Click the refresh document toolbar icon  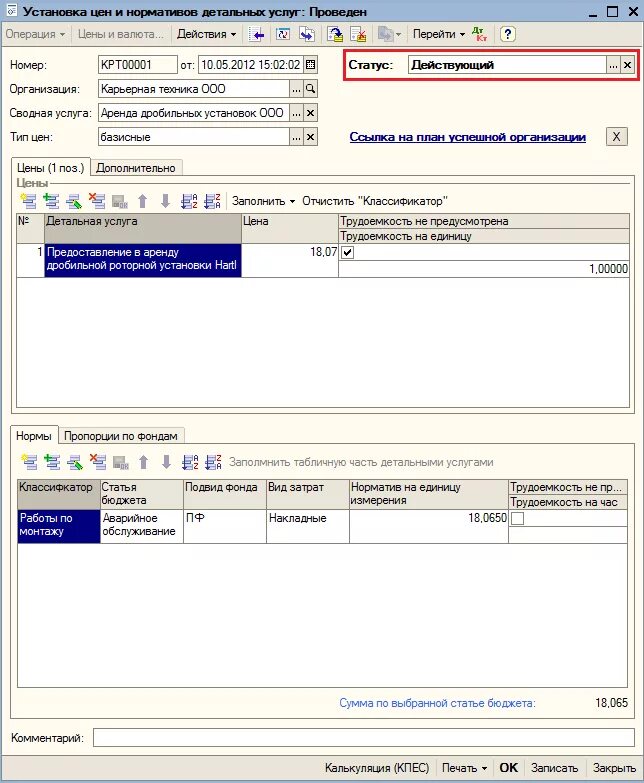click(x=283, y=34)
